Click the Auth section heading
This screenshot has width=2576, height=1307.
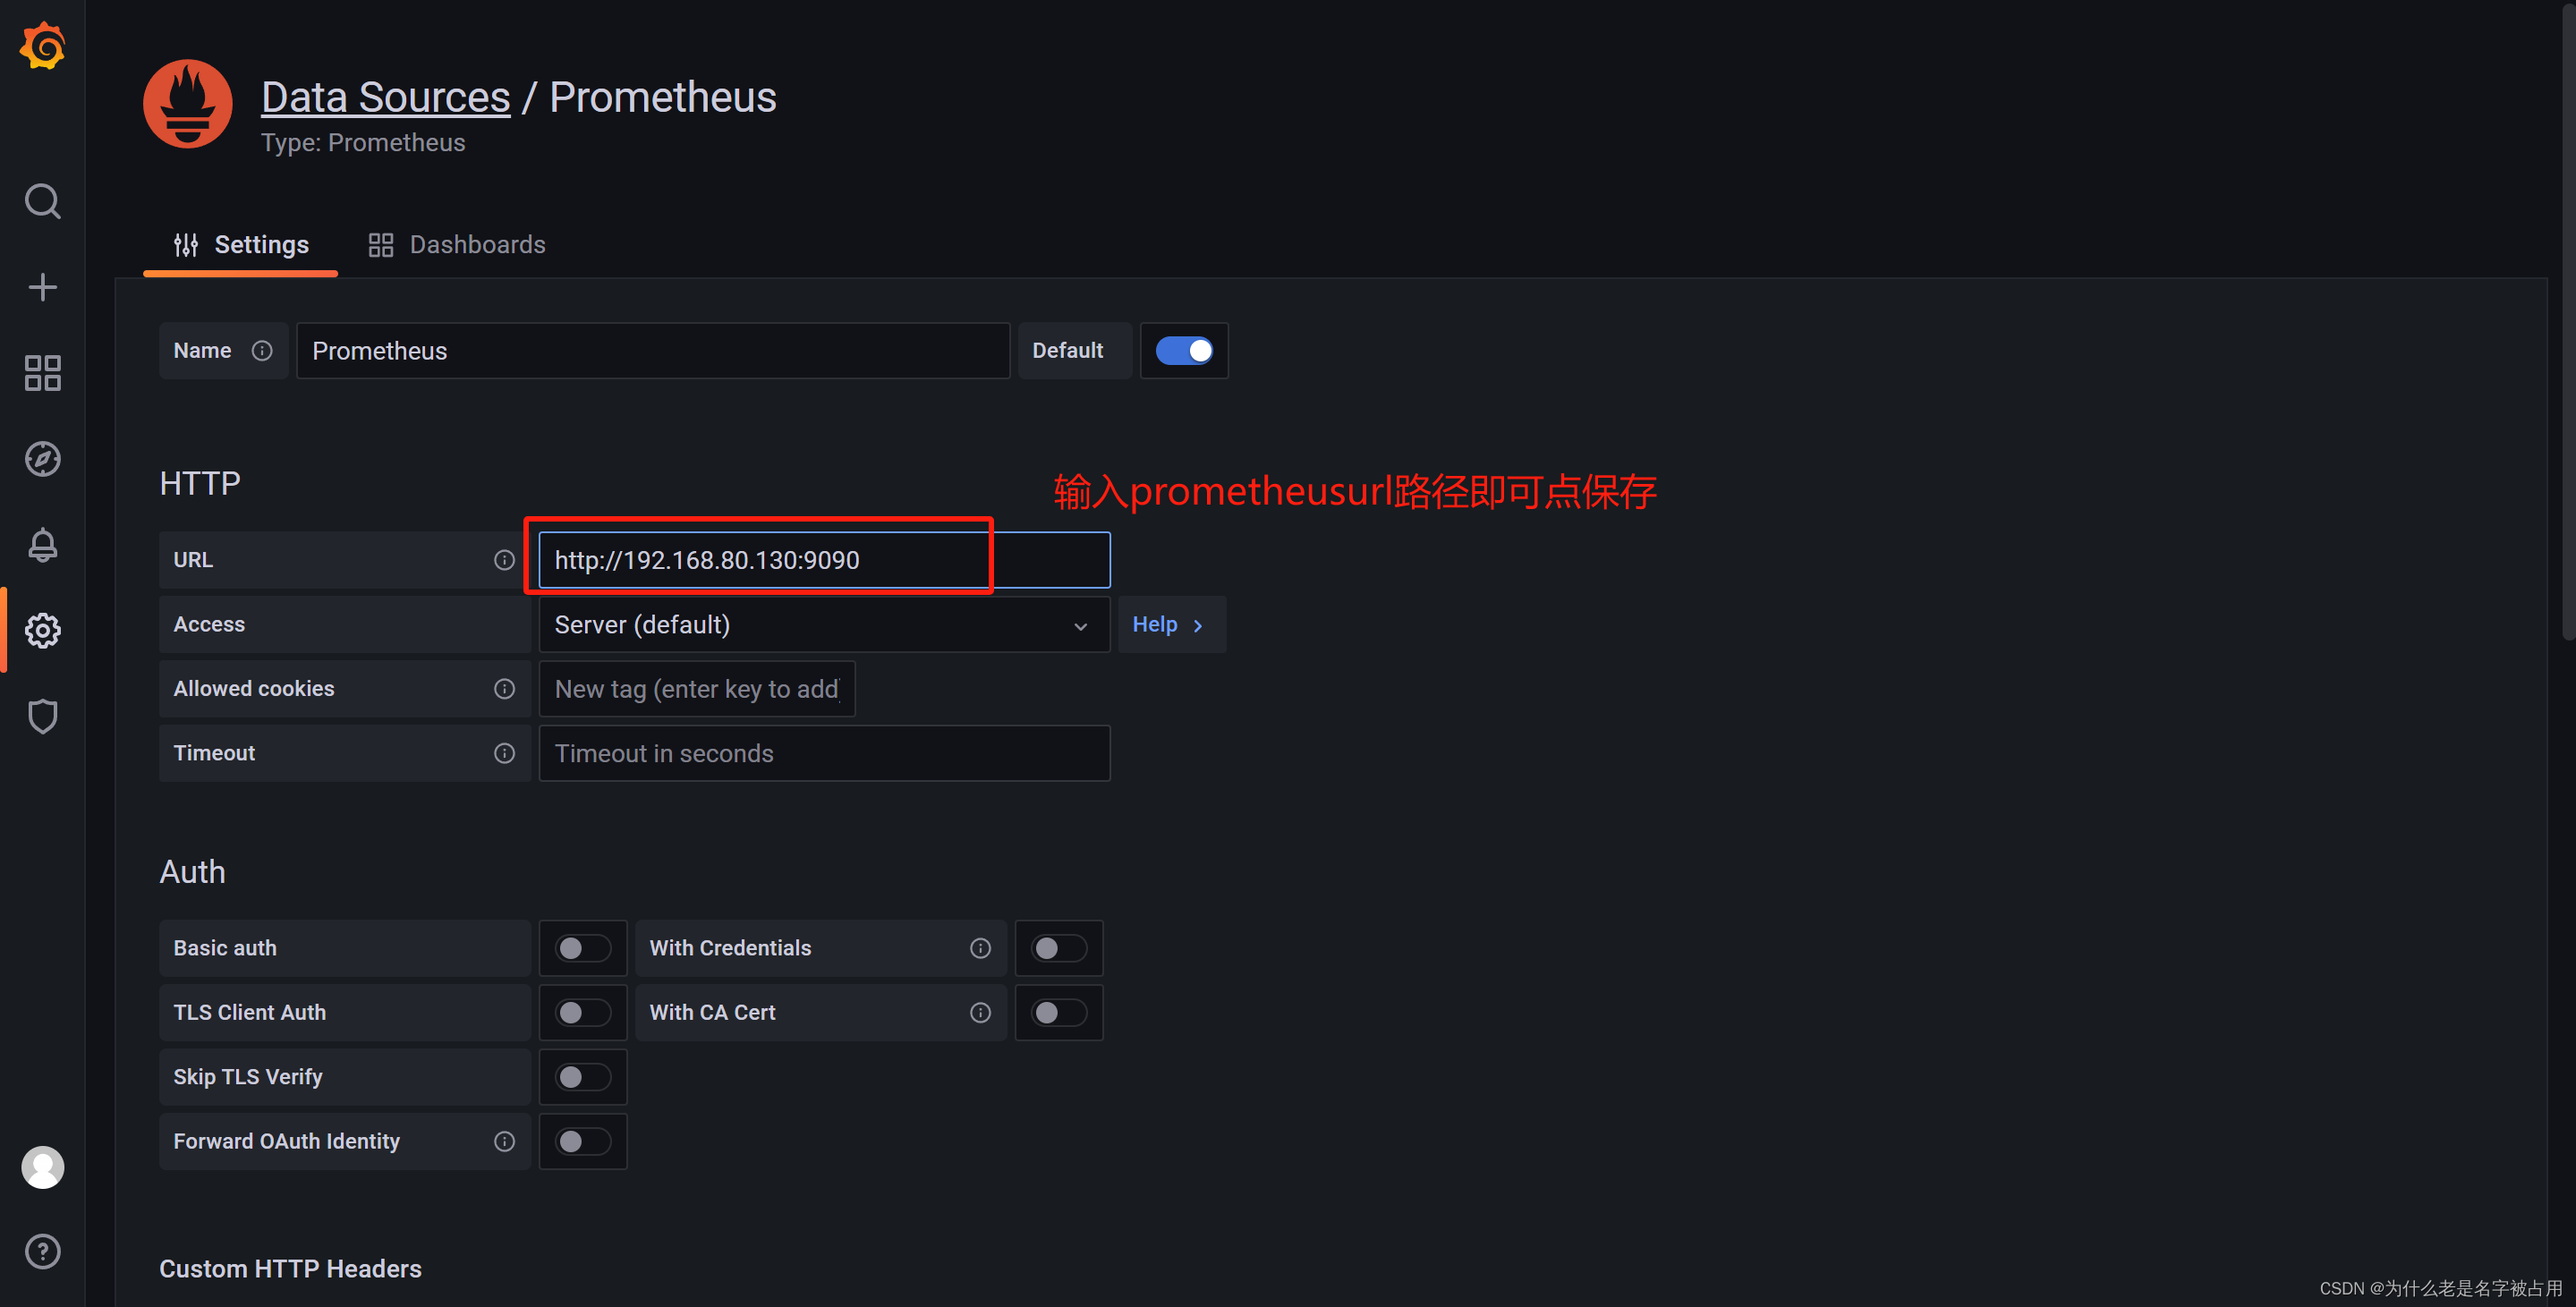193,872
